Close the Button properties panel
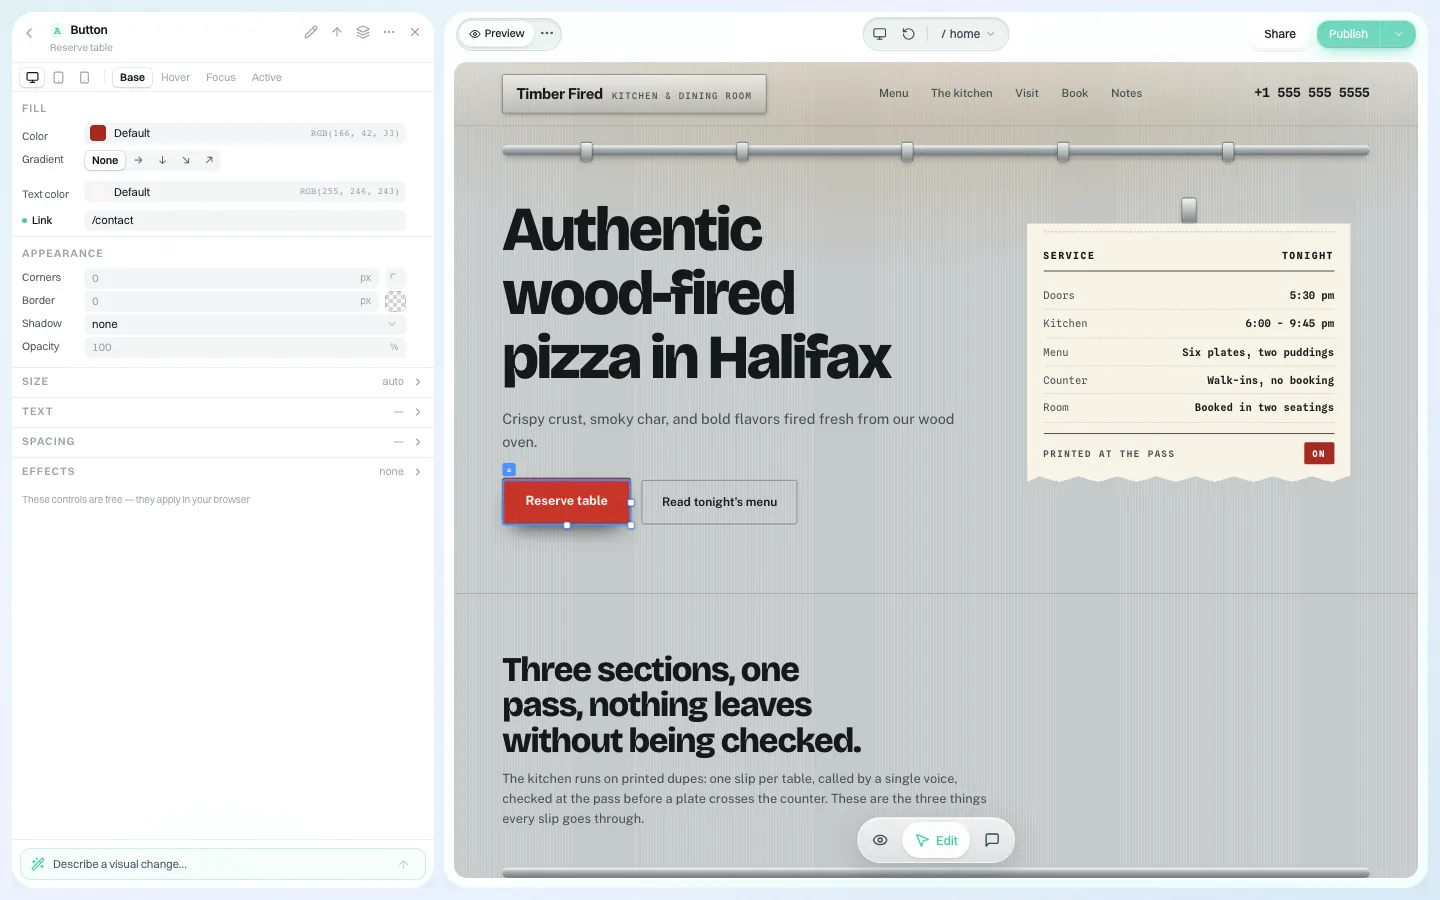 [415, 32]
